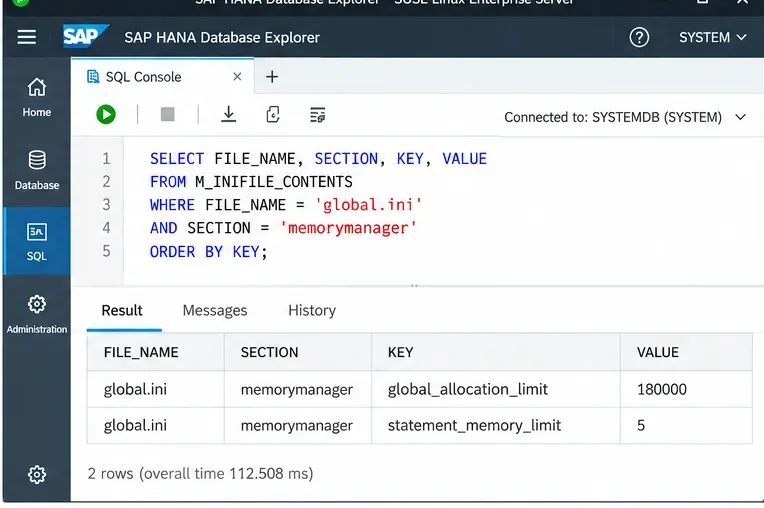Click the stop execution button

click(167, 114)
